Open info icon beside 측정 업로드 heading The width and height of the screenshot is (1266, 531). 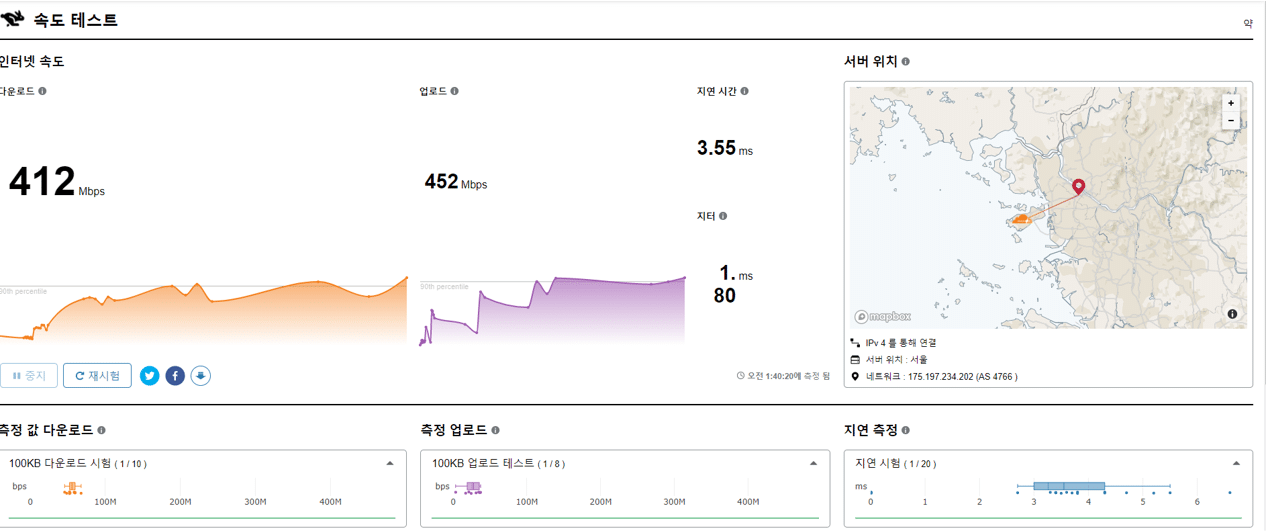tap(495, 430)
